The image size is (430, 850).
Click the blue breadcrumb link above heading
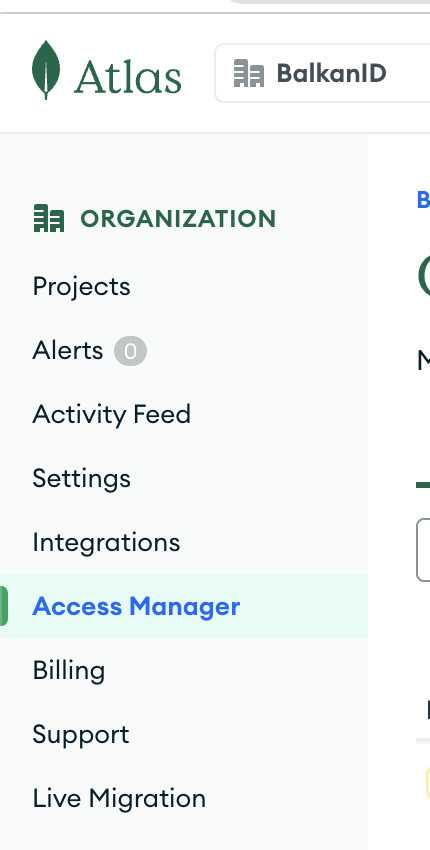[423, 199]
